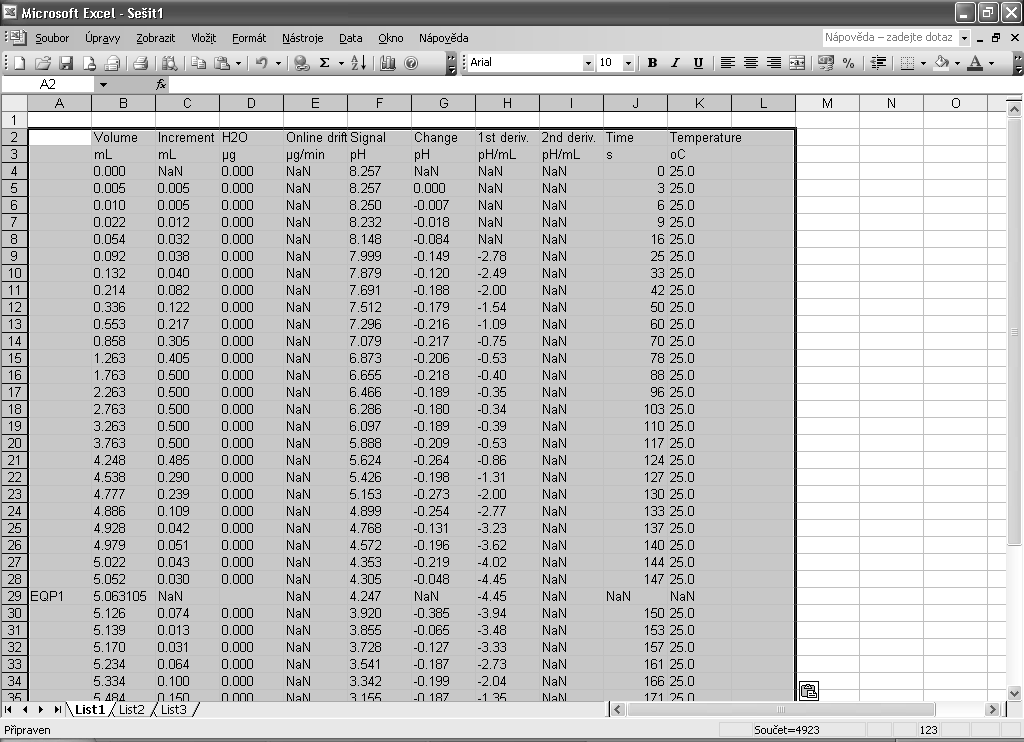Click the Insert Function fx icon
This screenshot has width=1024, height=742.
tap(161, 84)
